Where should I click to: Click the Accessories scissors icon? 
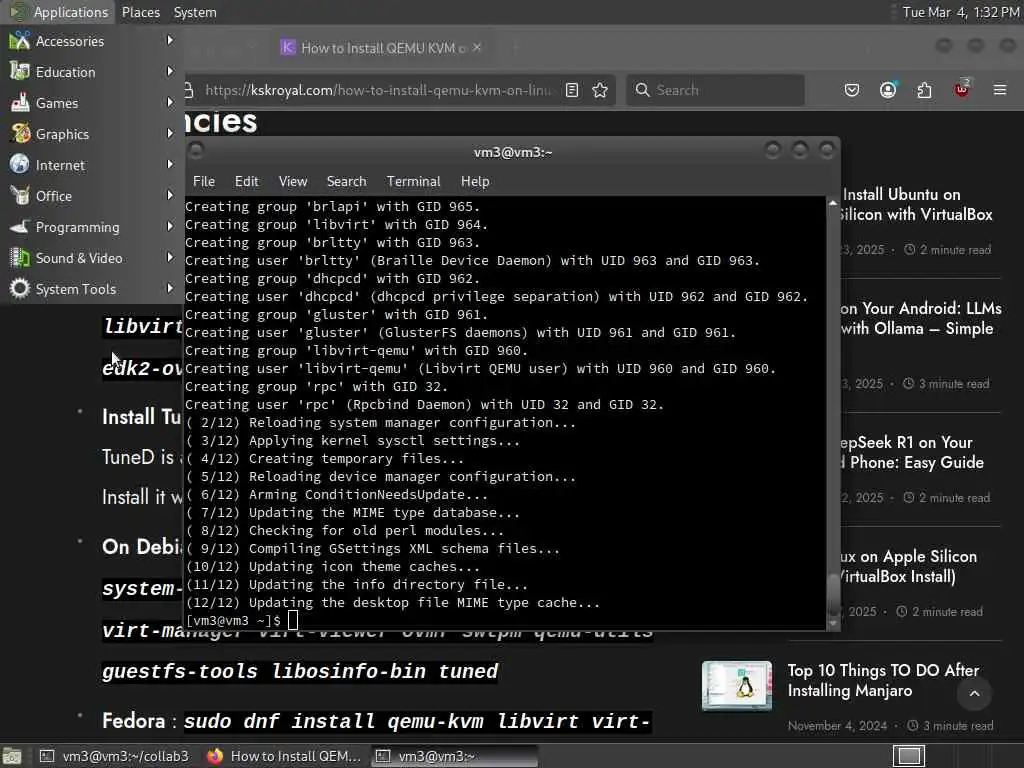pos(20,40)
